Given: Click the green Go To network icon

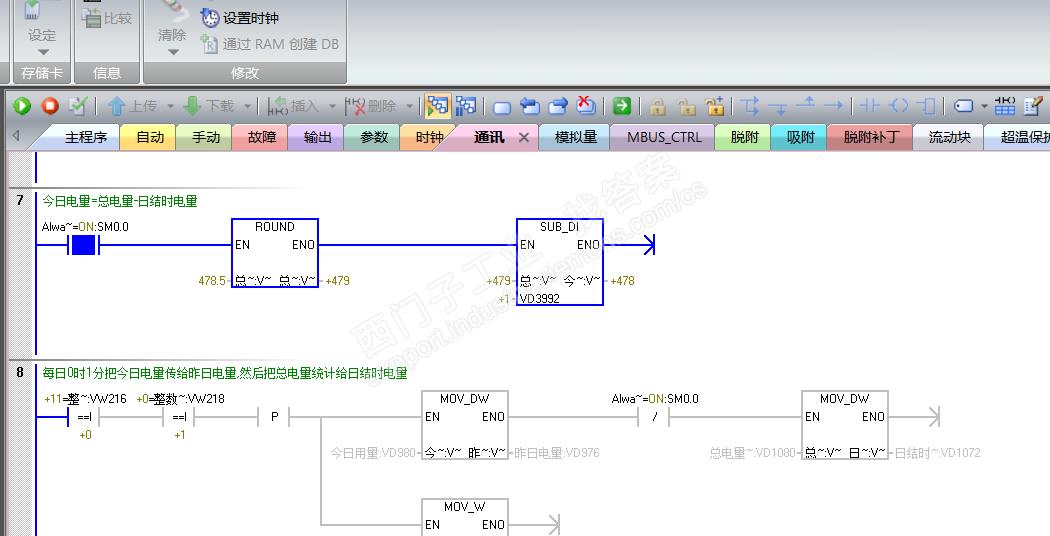Looking at the screenshot, I should pos(622,106).
